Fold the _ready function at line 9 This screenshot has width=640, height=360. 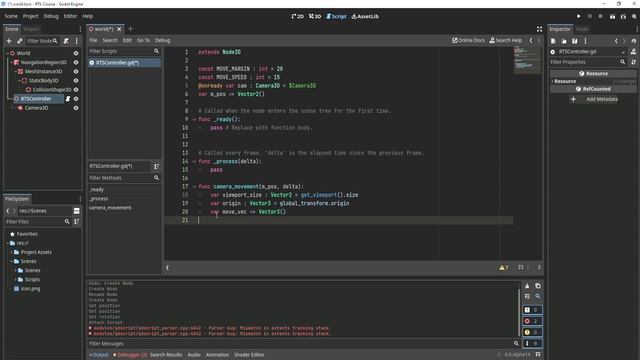(194, 120)
